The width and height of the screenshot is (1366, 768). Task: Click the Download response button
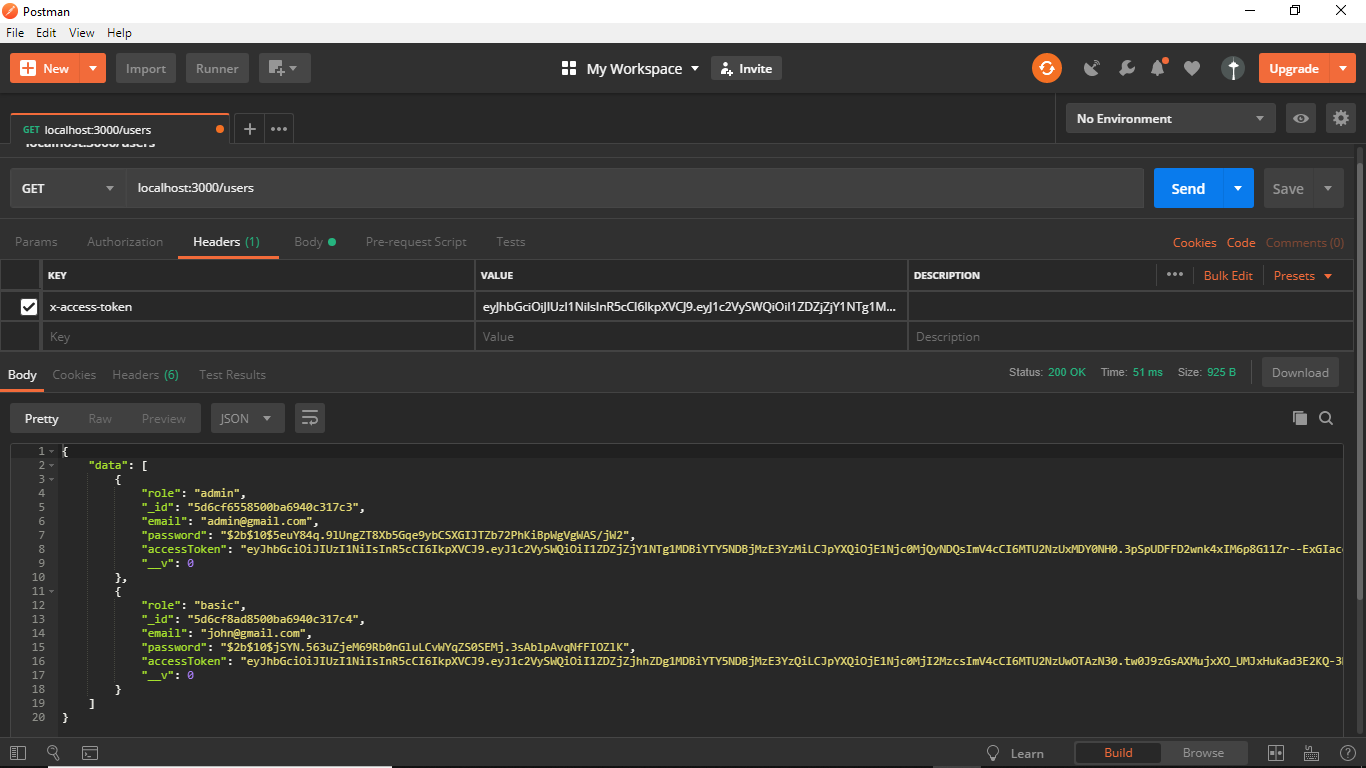click(x=1300, y=372)
